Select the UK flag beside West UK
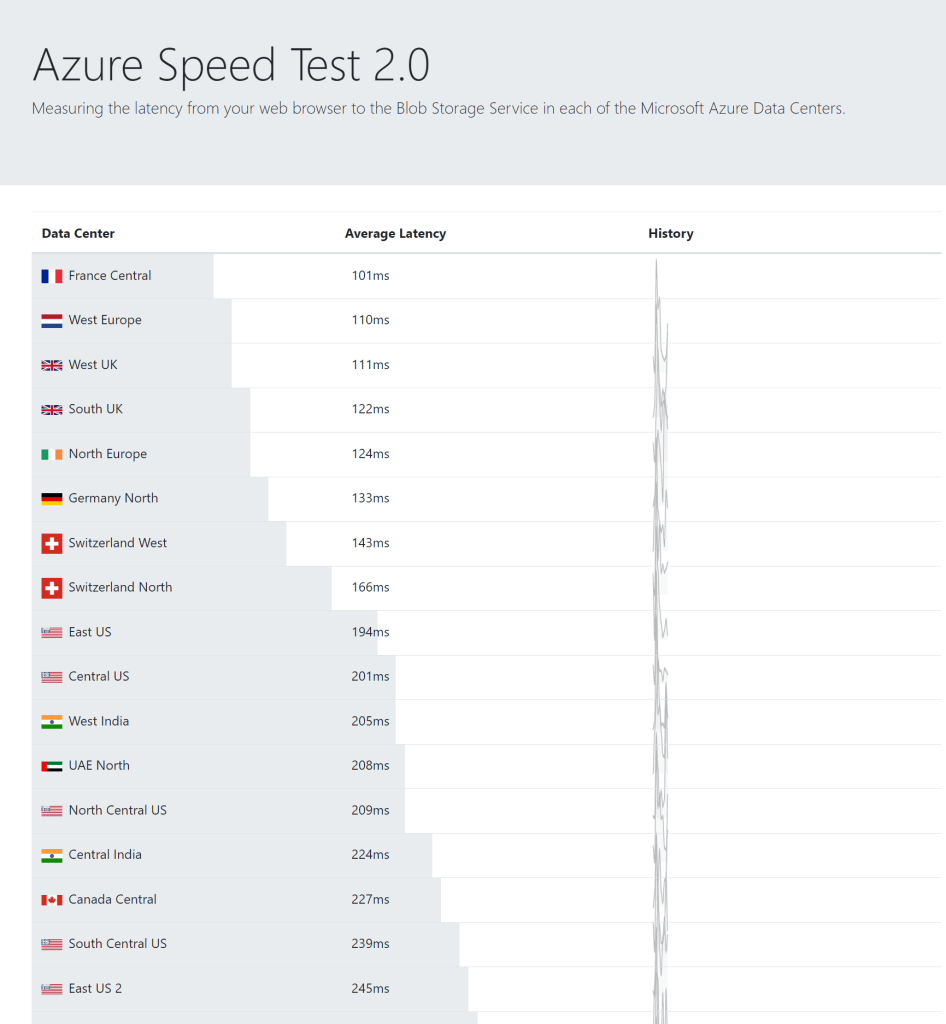This screenshot has height=1024, width=946. point(51,365)
